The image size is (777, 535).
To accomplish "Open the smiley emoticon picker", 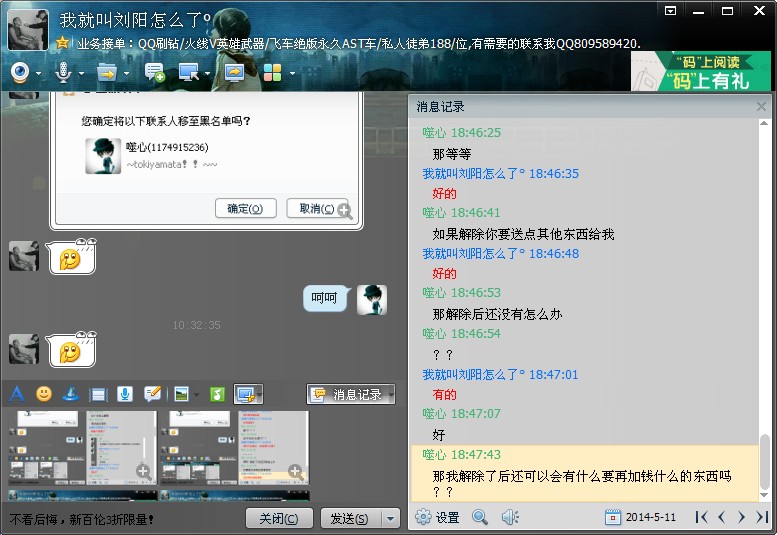I will 44,394.
